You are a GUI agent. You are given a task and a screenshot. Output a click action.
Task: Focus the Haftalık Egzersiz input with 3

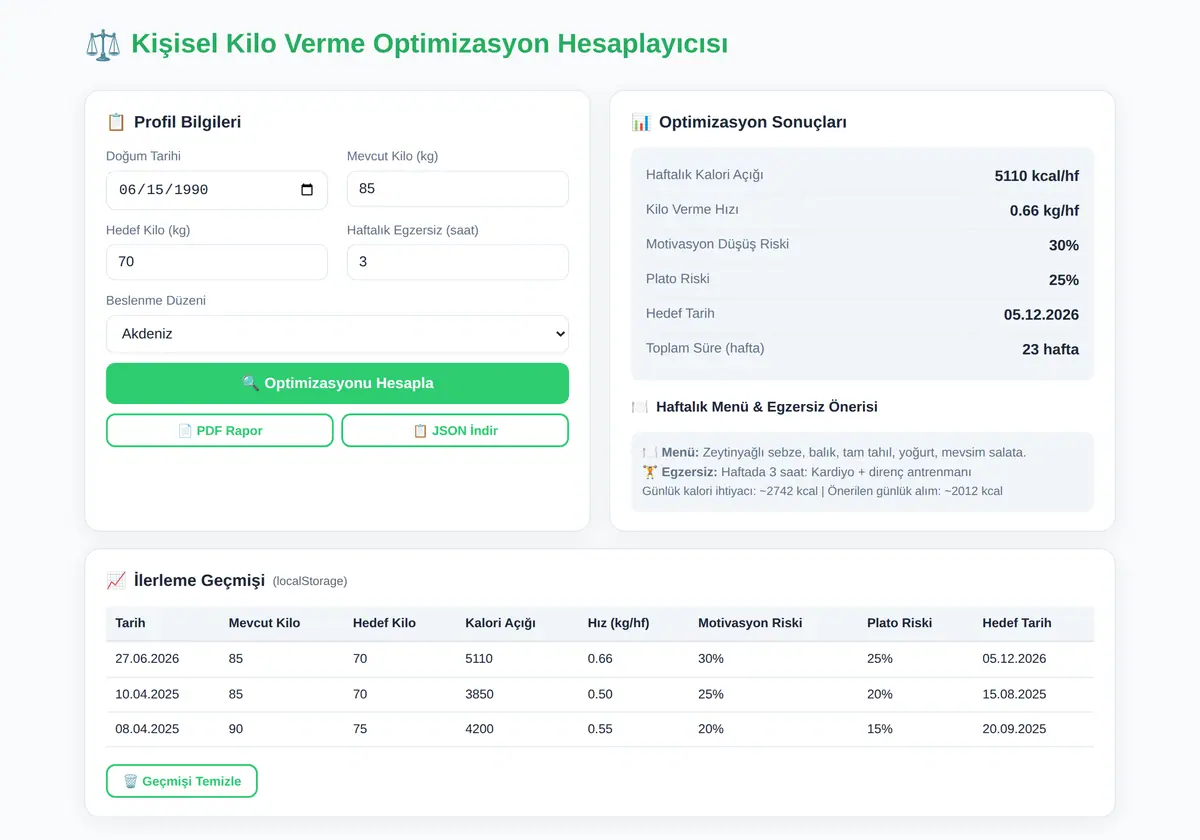[458, 262]
